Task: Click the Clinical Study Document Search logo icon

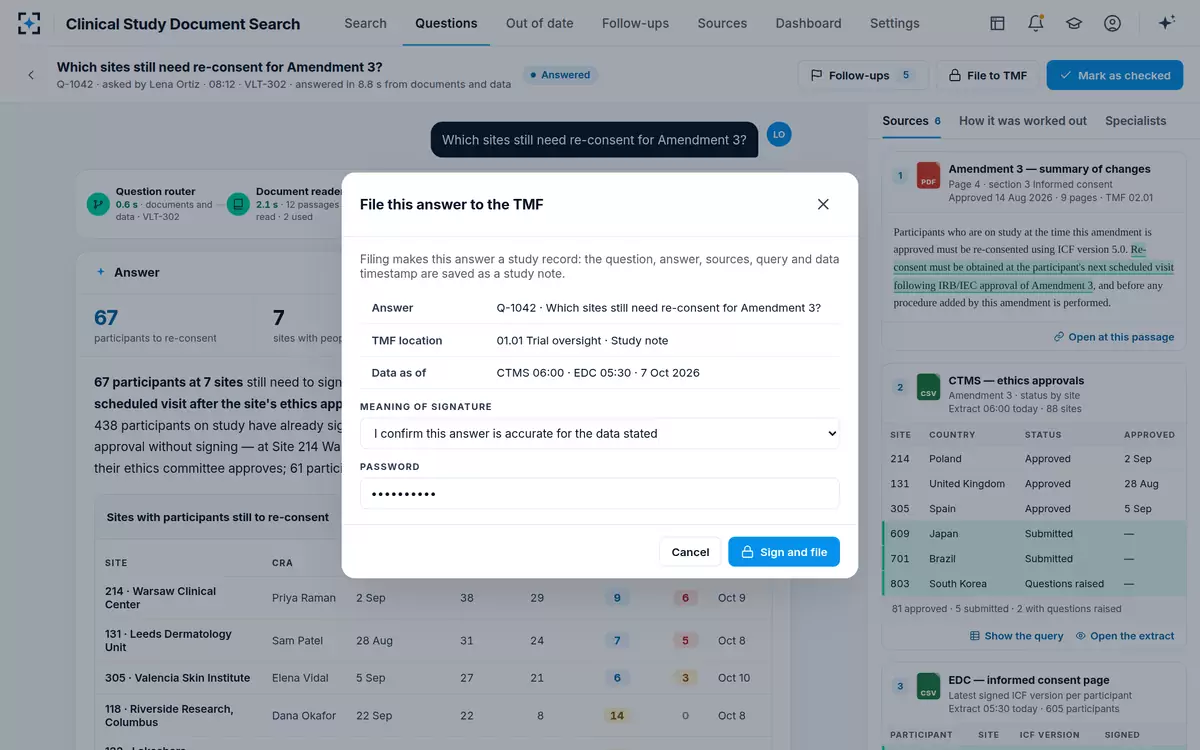Action: [30, 23]
